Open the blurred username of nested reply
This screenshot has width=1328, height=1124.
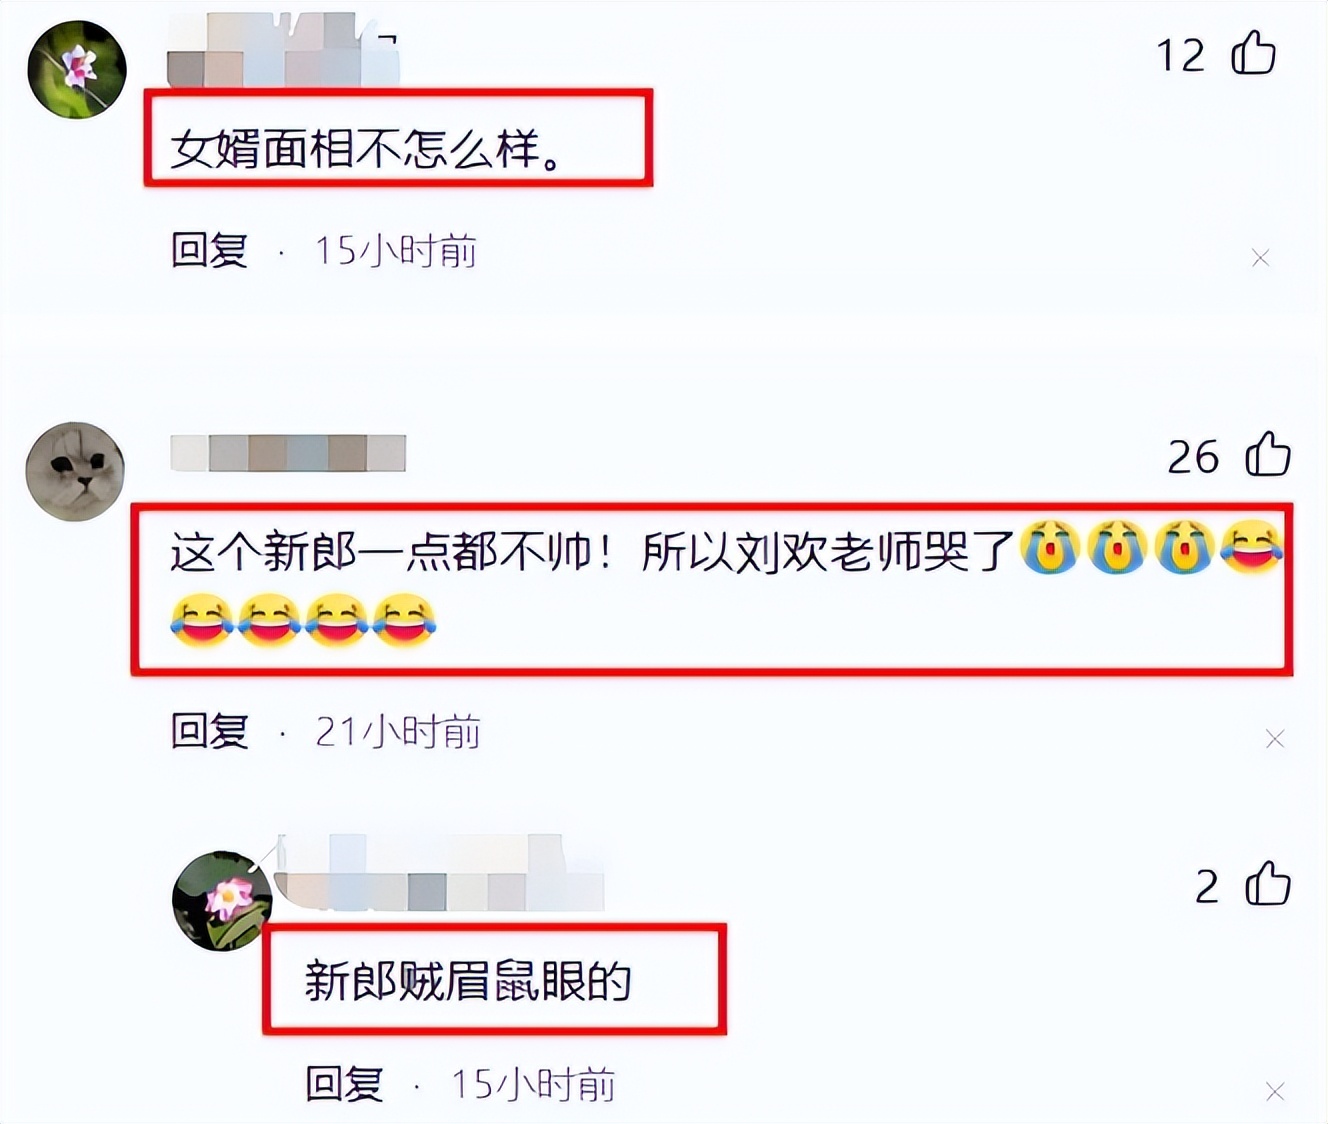click(440, 872)
